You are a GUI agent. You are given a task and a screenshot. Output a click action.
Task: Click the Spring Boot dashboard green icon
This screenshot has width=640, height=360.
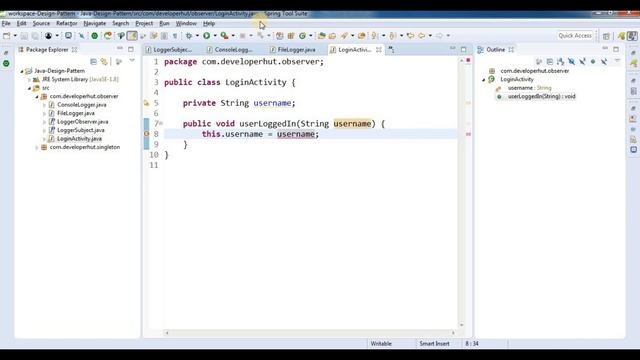(x=94, y=36)
